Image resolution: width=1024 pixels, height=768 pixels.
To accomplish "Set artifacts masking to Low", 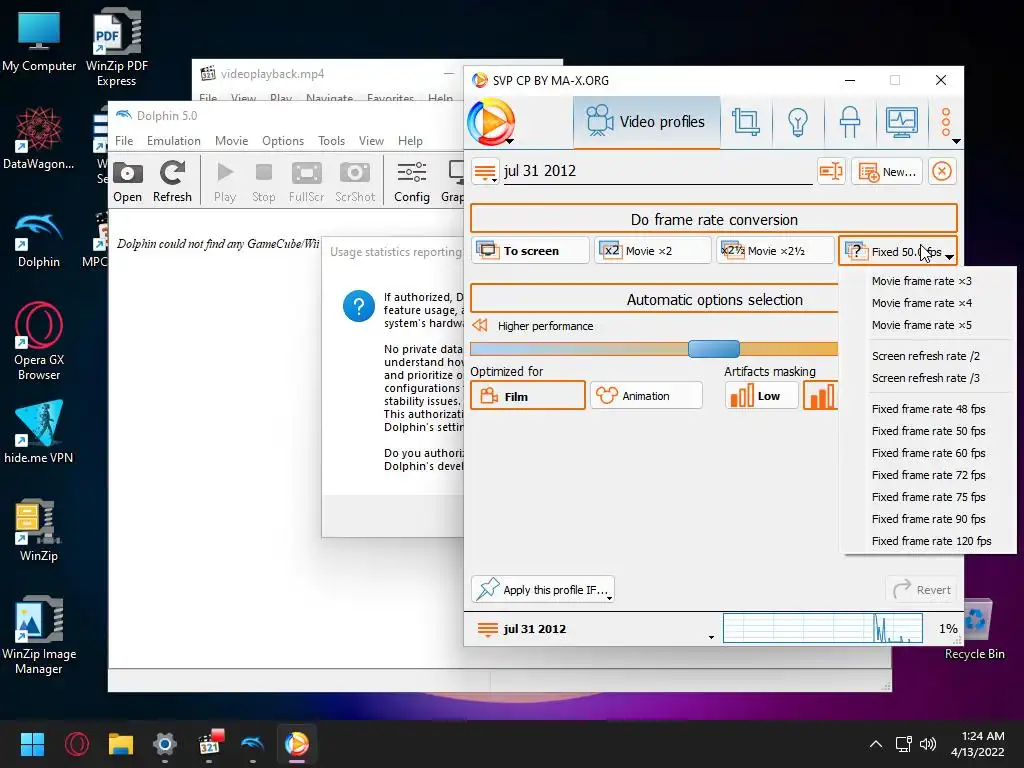I will click(x=761, y=396).
